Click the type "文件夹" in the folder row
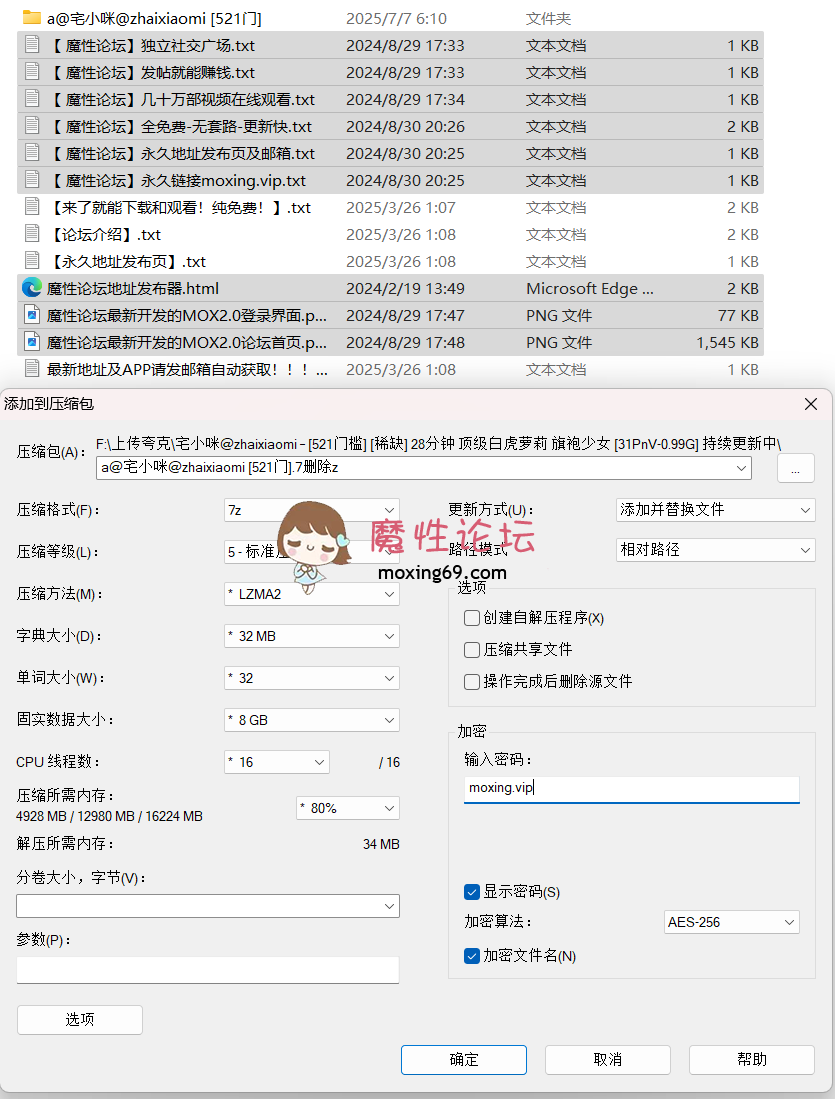This screenshot has height=1099, width=835. pos(548,18)
